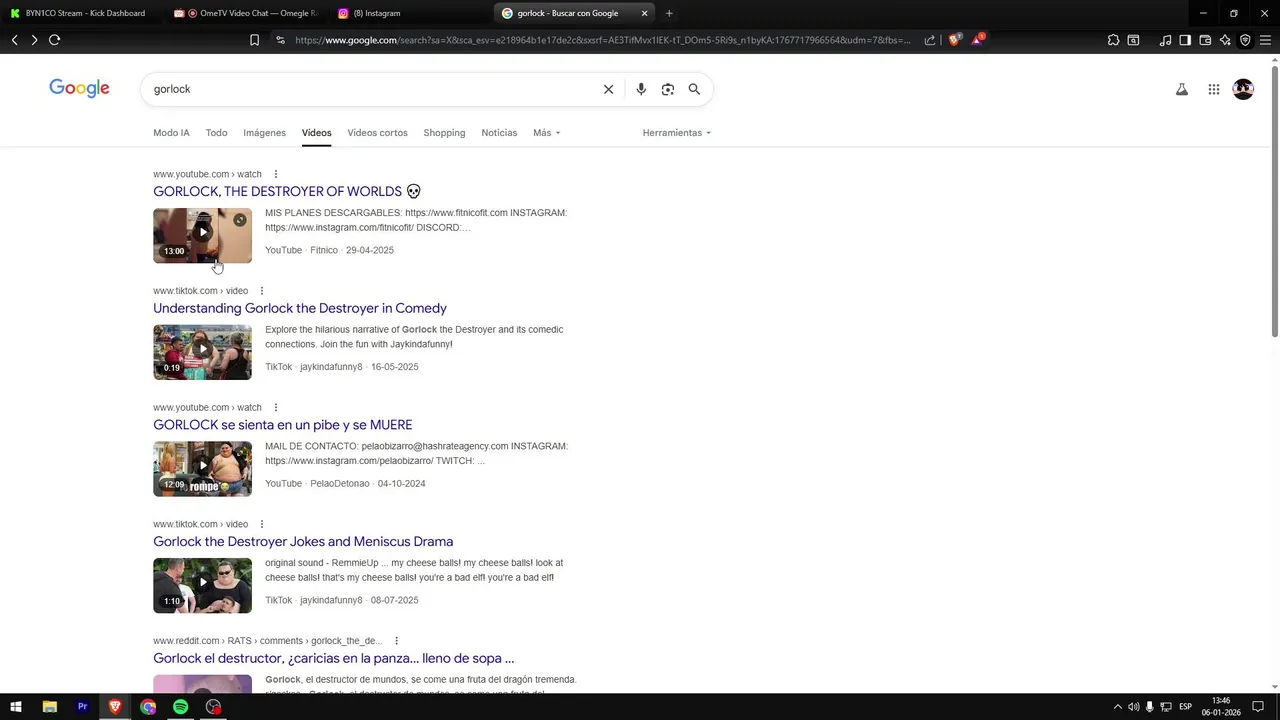1280x720 pixels.
Task: Open a new tab with the plus button
Action: coord(669,13)
